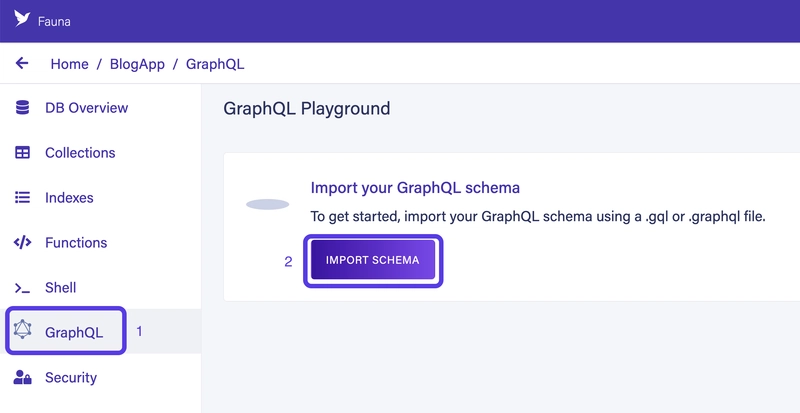Click the DB Overview database icon
The image size is (800, 413).
pos(22,108)
